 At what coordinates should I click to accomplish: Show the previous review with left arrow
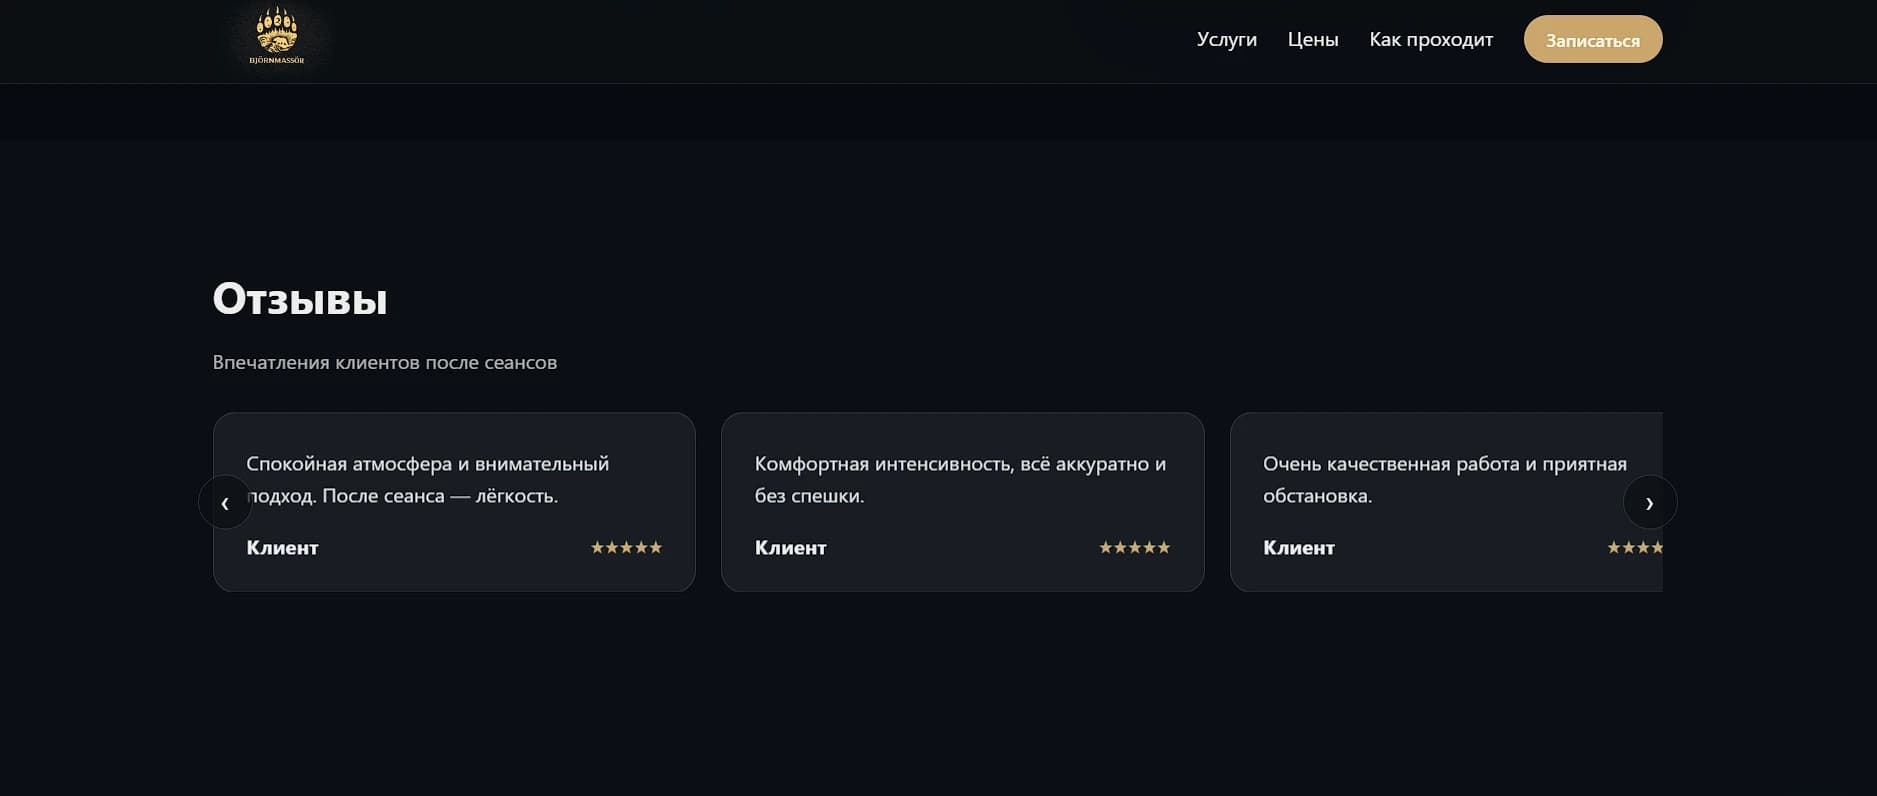point(225,502)
